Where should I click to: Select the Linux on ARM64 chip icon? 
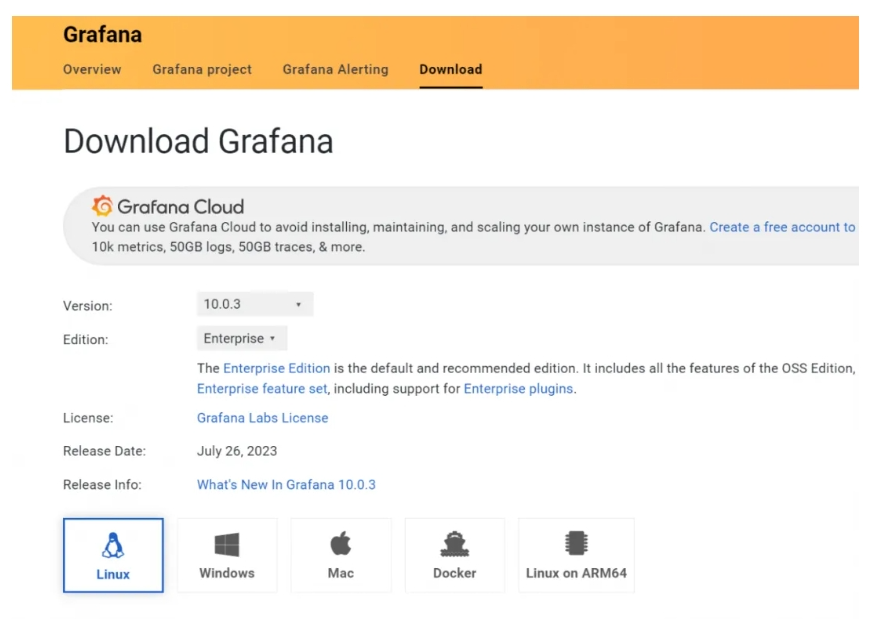tap(576, 543)
